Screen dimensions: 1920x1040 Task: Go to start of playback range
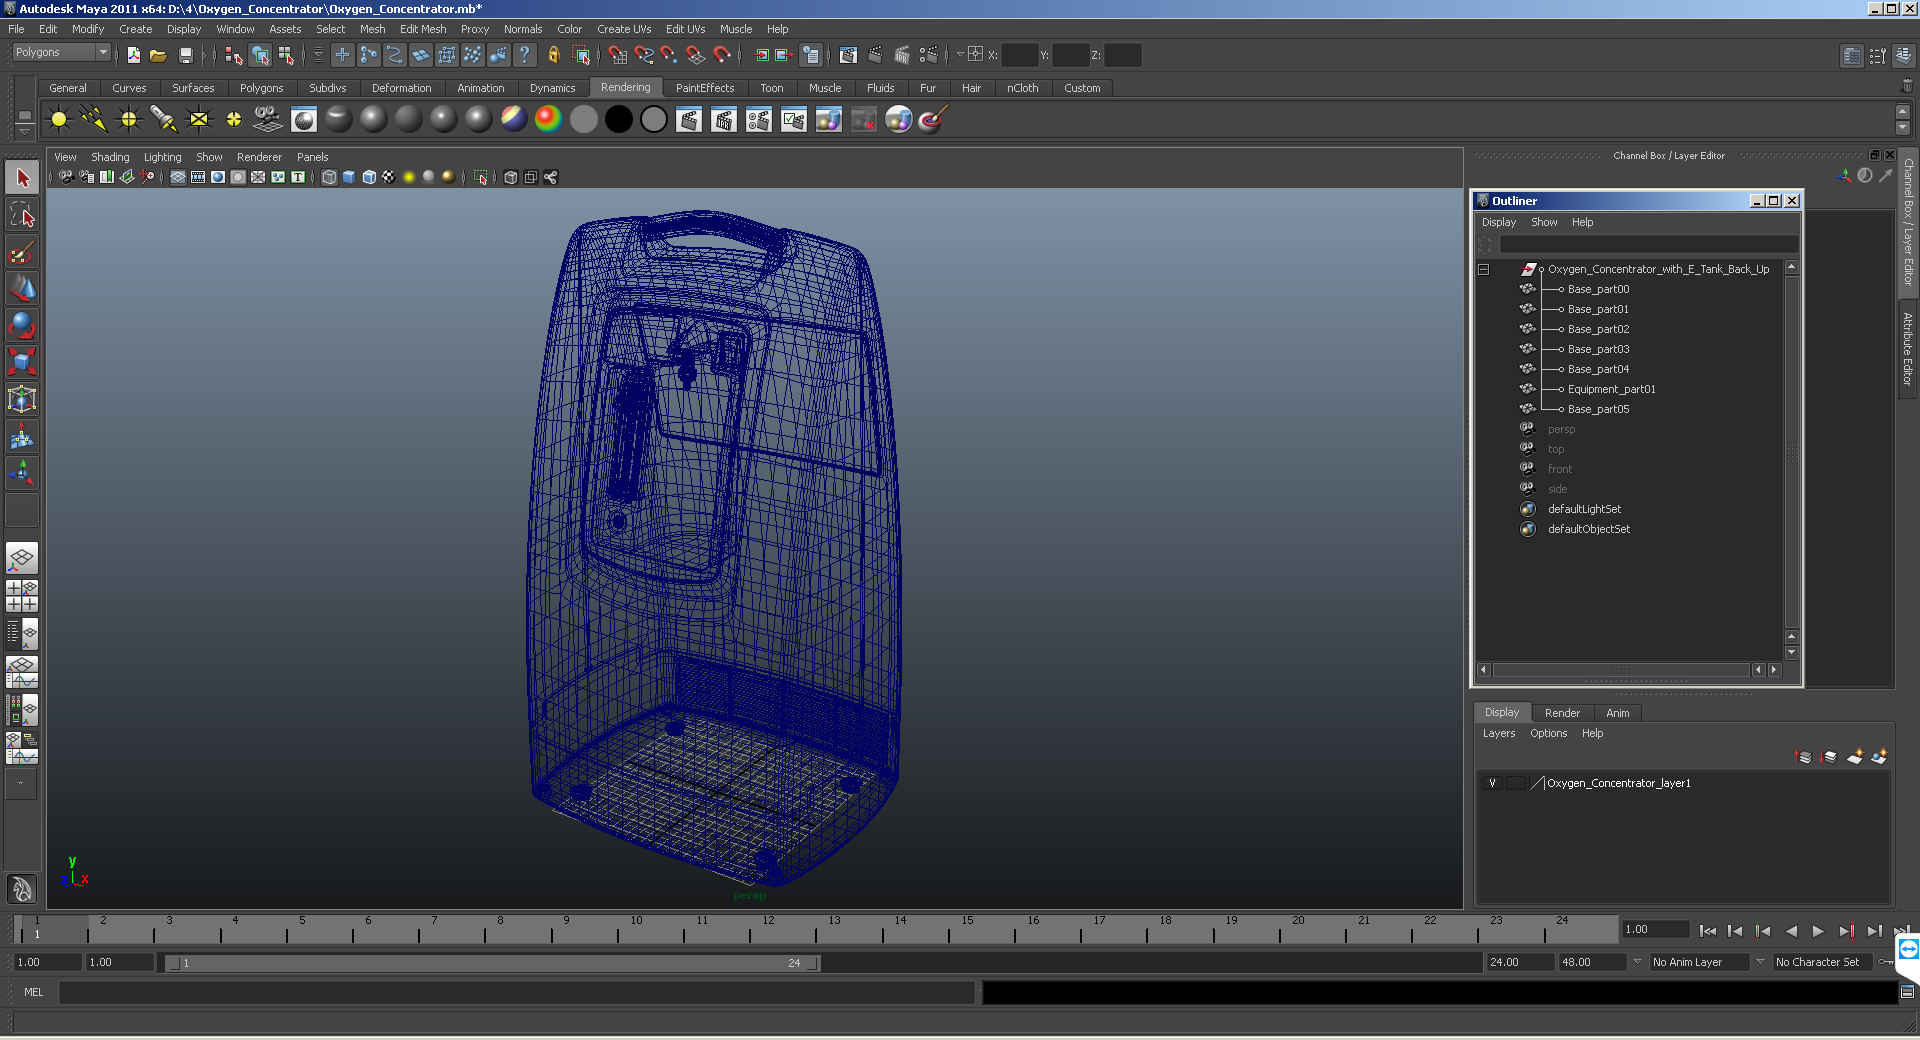tap(1708, 931)
